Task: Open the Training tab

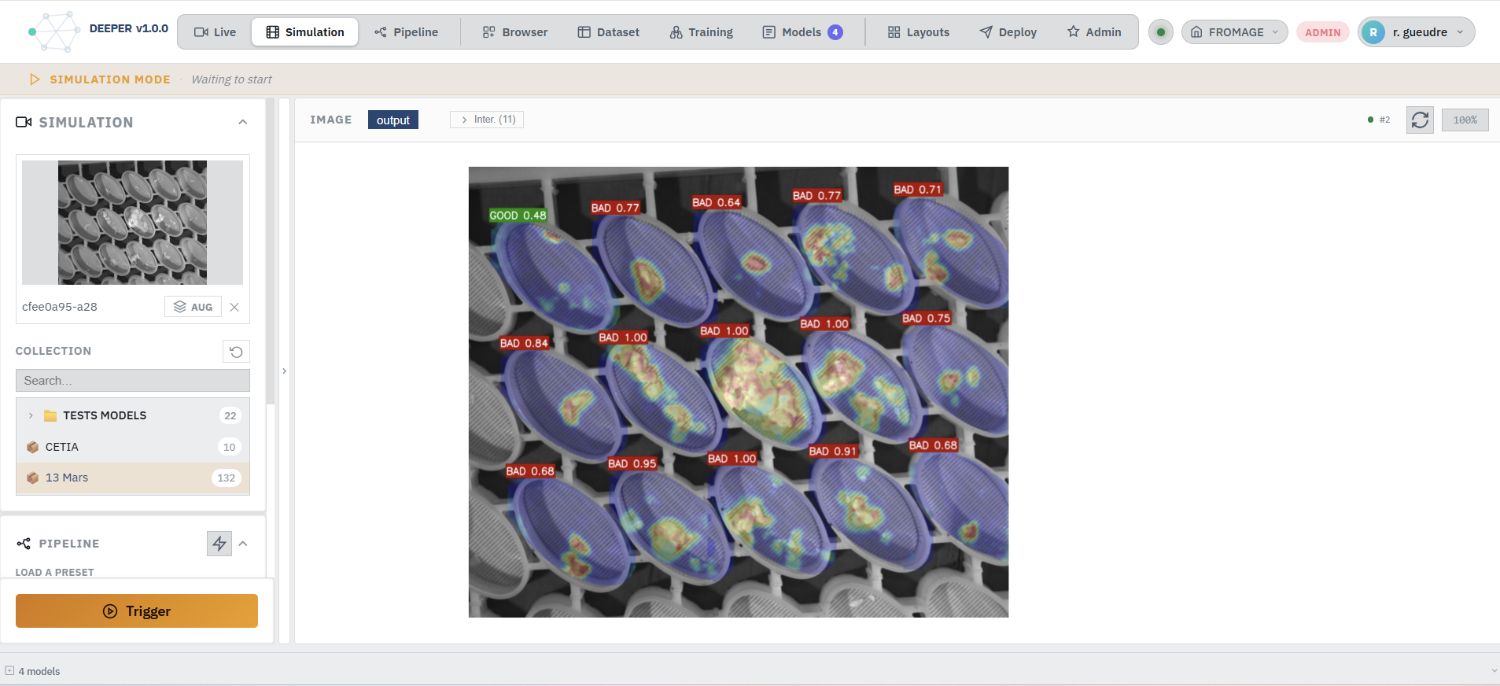Action: click(x=701, y=32)
